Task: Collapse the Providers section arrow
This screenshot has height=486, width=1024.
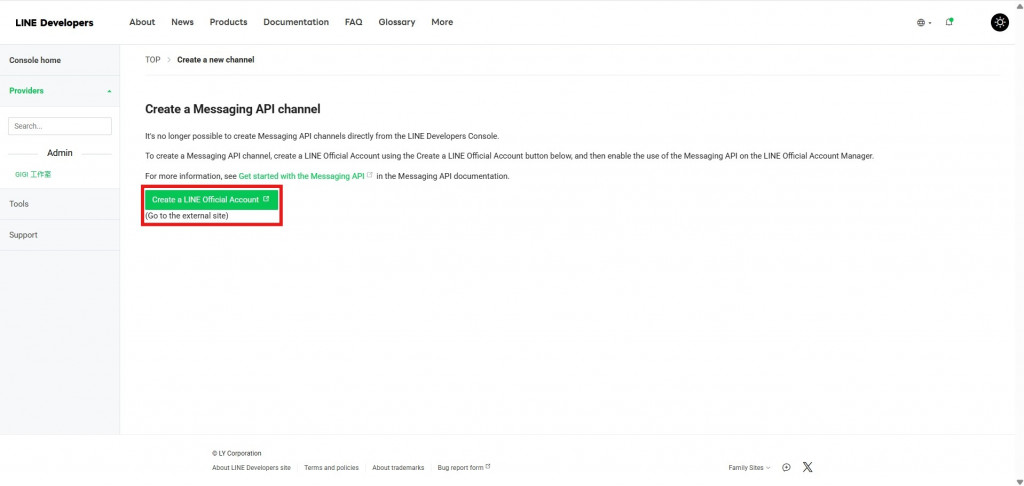Action: click(x=109, y=91)
